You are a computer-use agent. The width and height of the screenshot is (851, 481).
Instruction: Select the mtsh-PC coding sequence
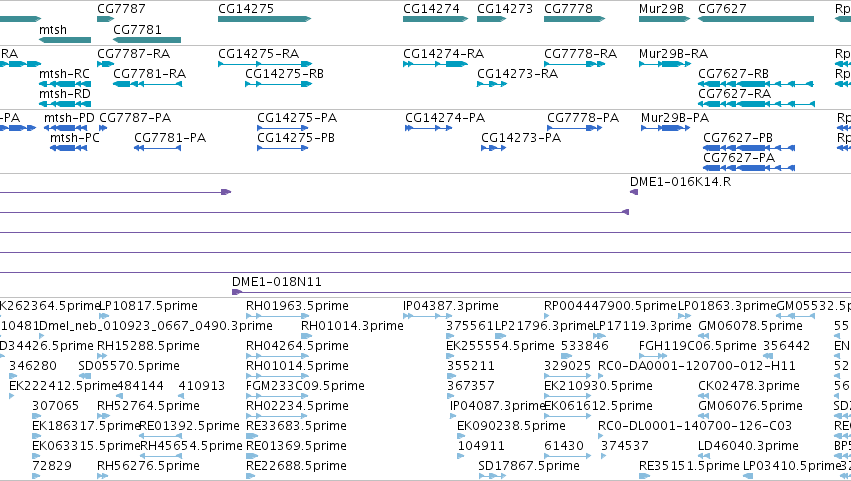[75, 138]
